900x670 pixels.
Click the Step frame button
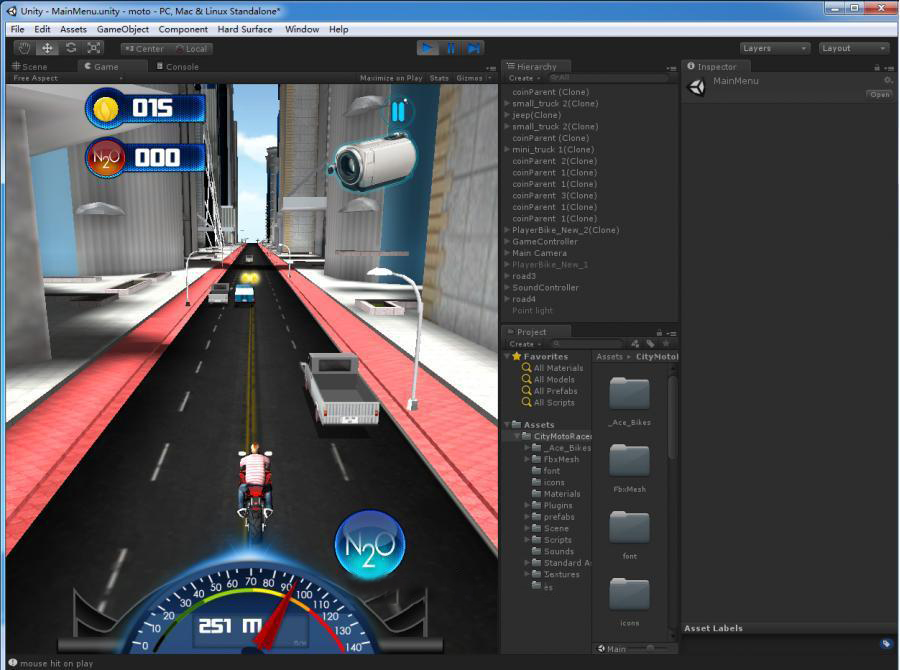point(474,48)
